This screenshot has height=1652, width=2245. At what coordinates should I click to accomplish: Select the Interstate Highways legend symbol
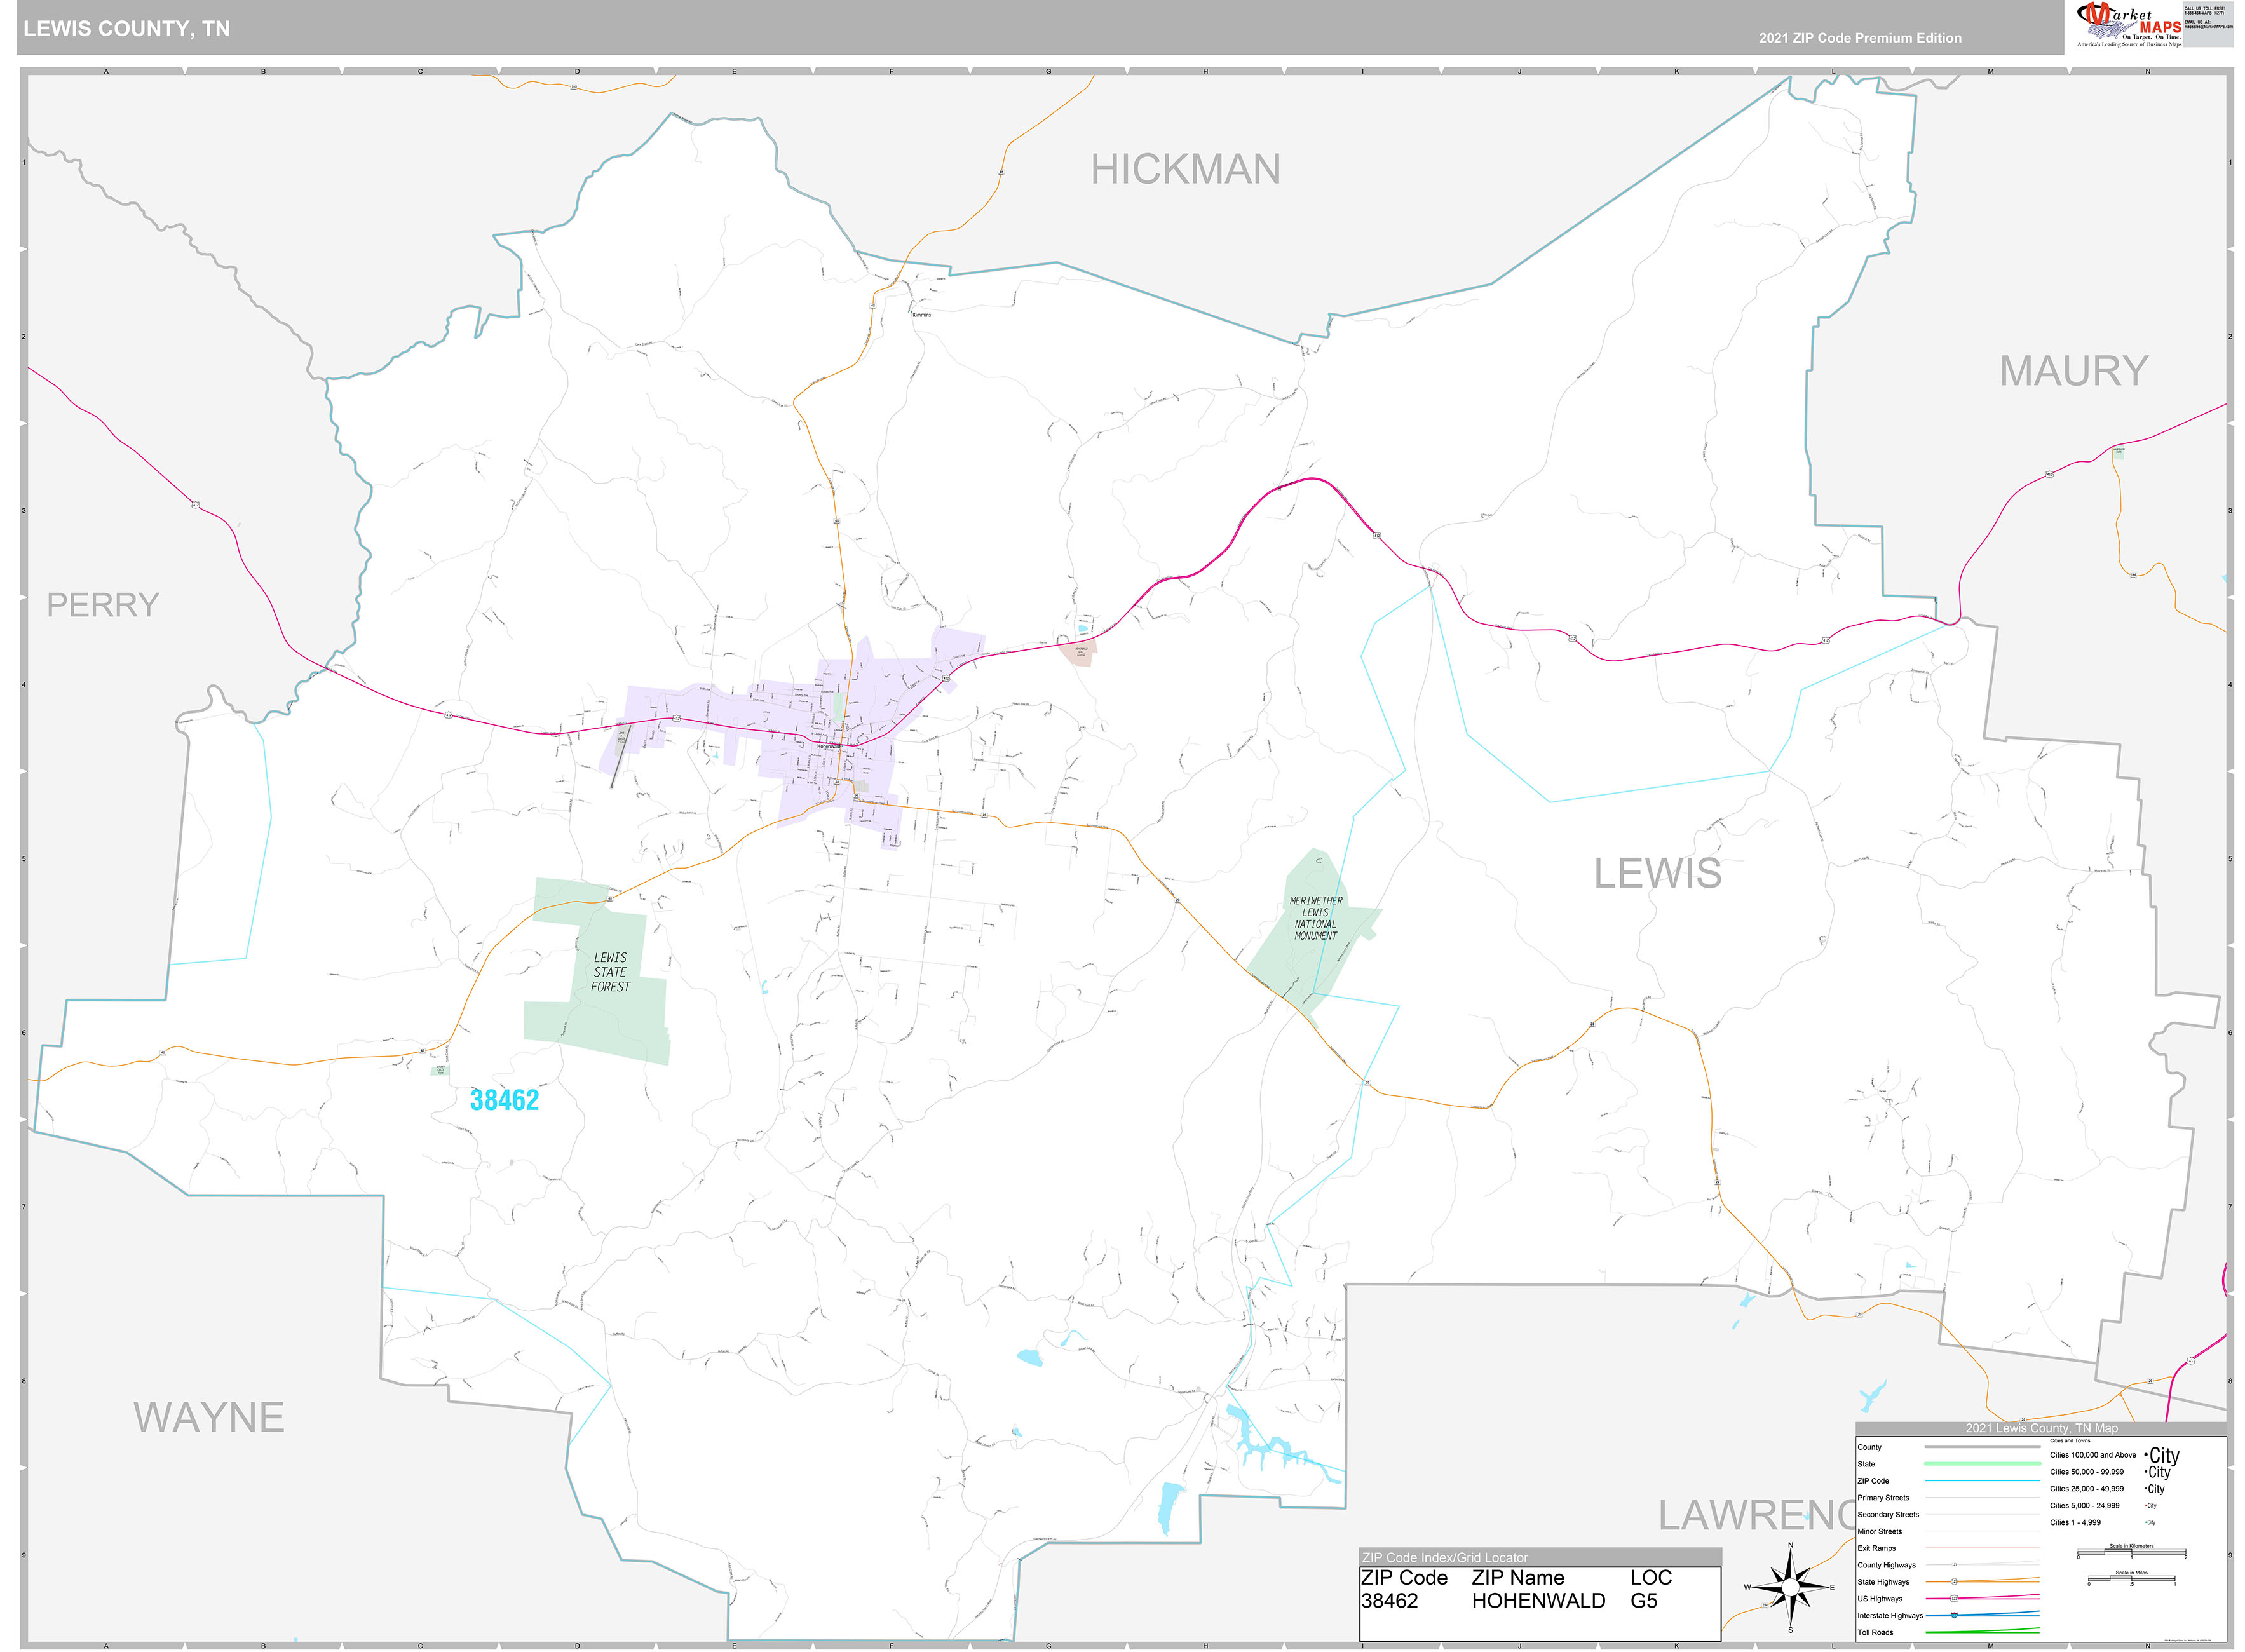click(1954, 1615)
